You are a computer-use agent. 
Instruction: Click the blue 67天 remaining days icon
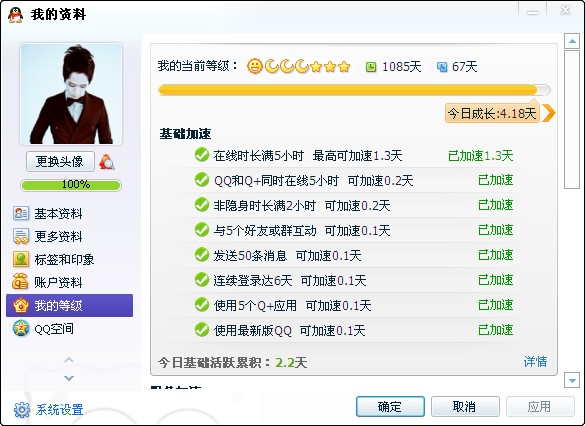pyautogui.click(x=442, y=67)
